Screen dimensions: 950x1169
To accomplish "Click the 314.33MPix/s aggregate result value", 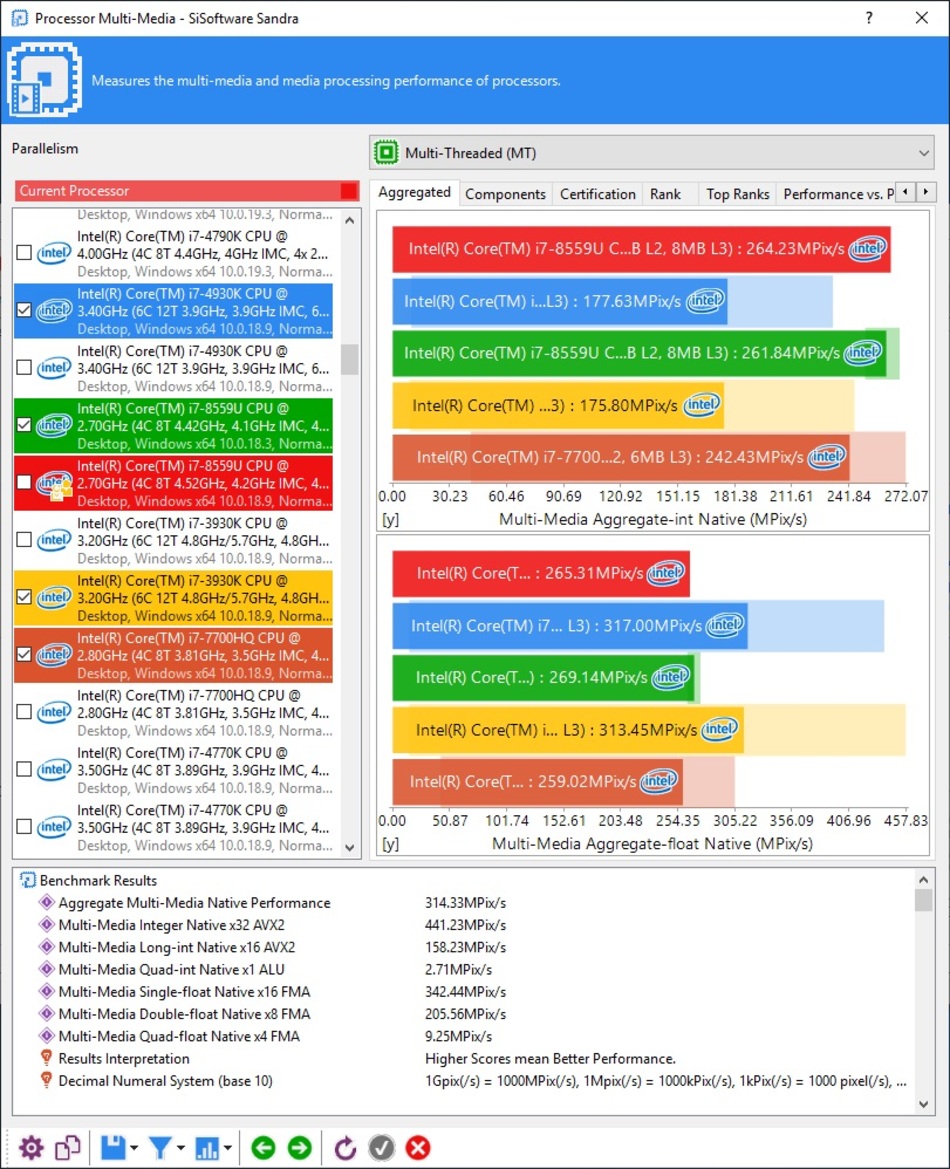I will coord(465,903).
